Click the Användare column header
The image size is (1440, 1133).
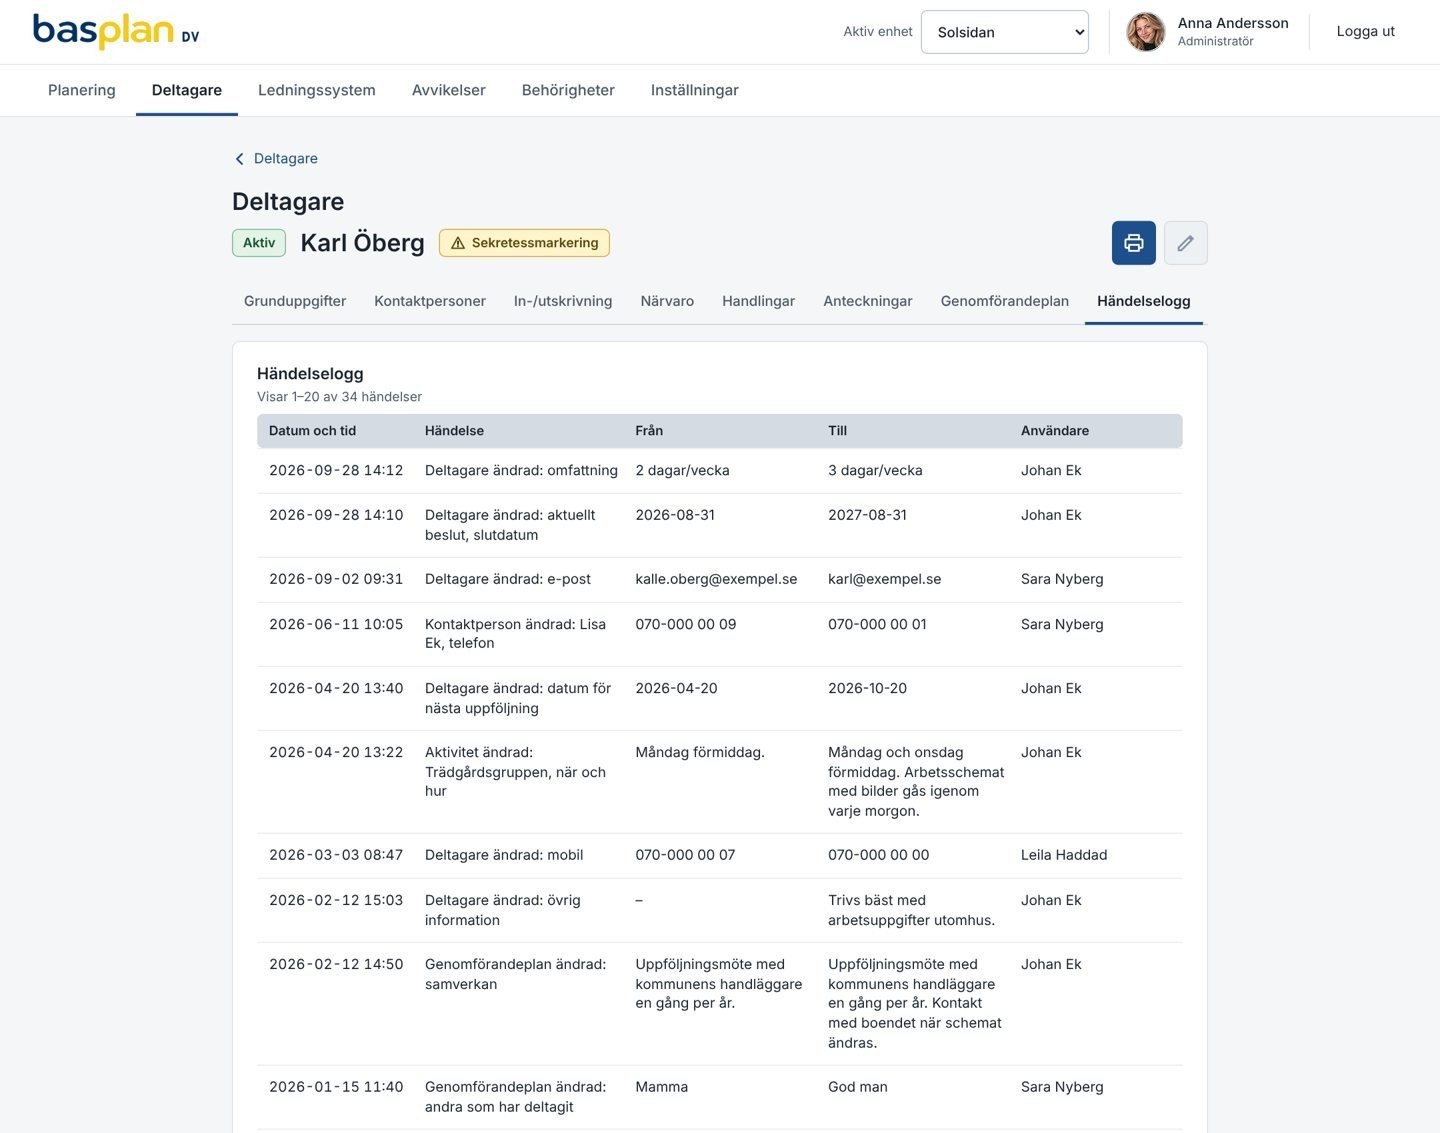coord(1055,431)
